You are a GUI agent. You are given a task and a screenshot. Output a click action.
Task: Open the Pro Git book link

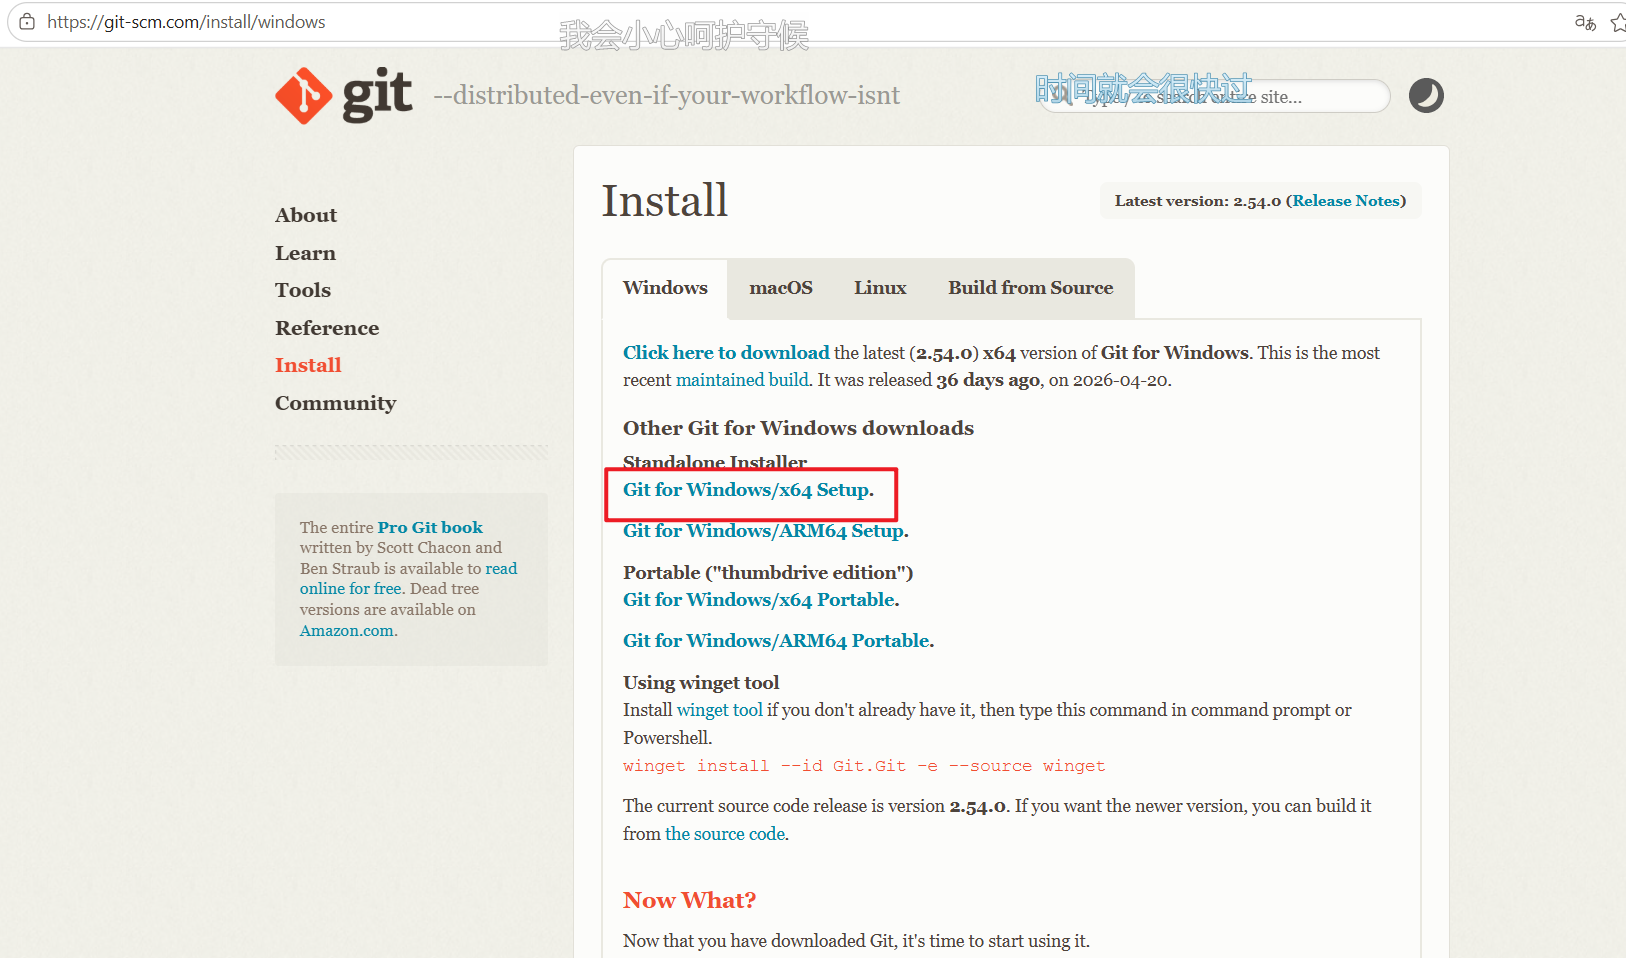pyautogui.click(x=430, y=527)
